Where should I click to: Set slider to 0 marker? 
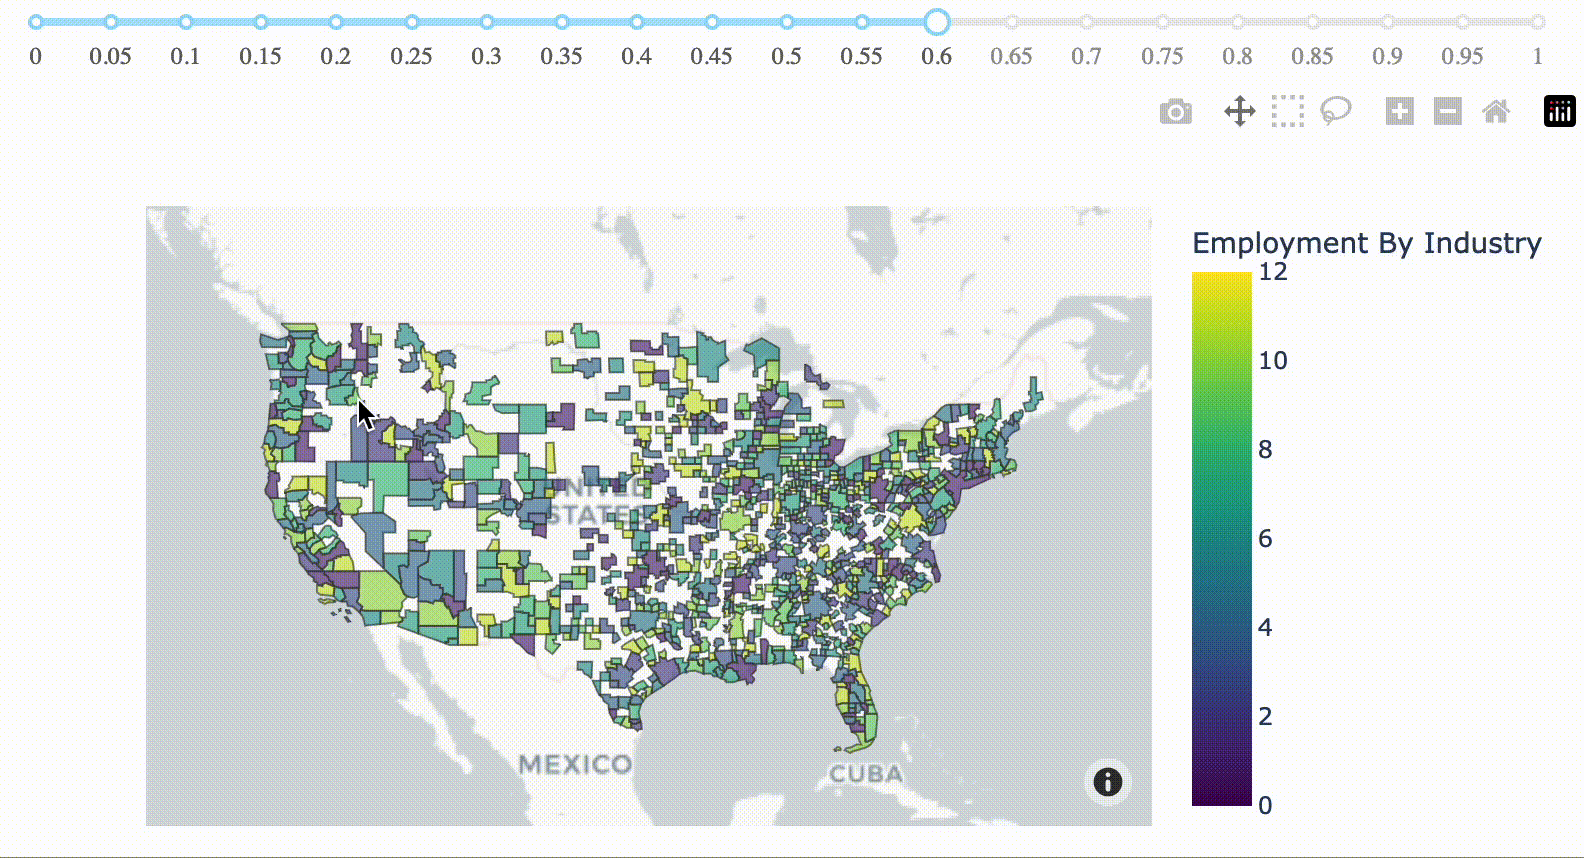click(x=36, y=22)
